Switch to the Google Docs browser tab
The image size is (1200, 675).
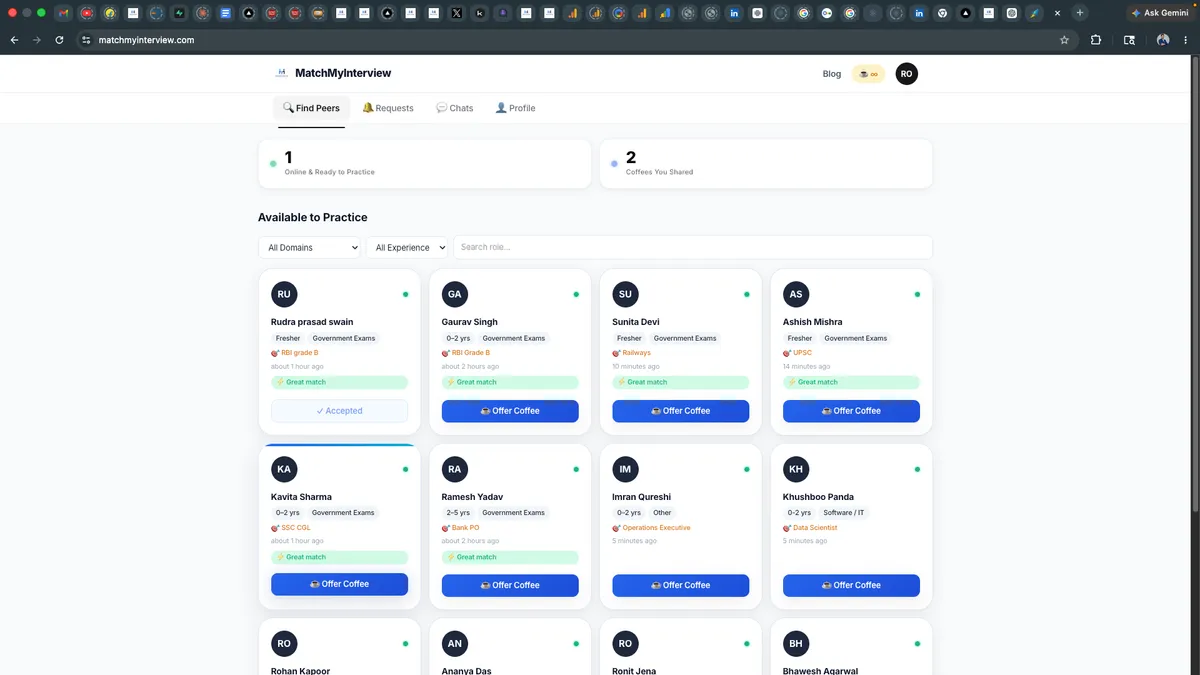pyautogui.click(x=225, y=13)
